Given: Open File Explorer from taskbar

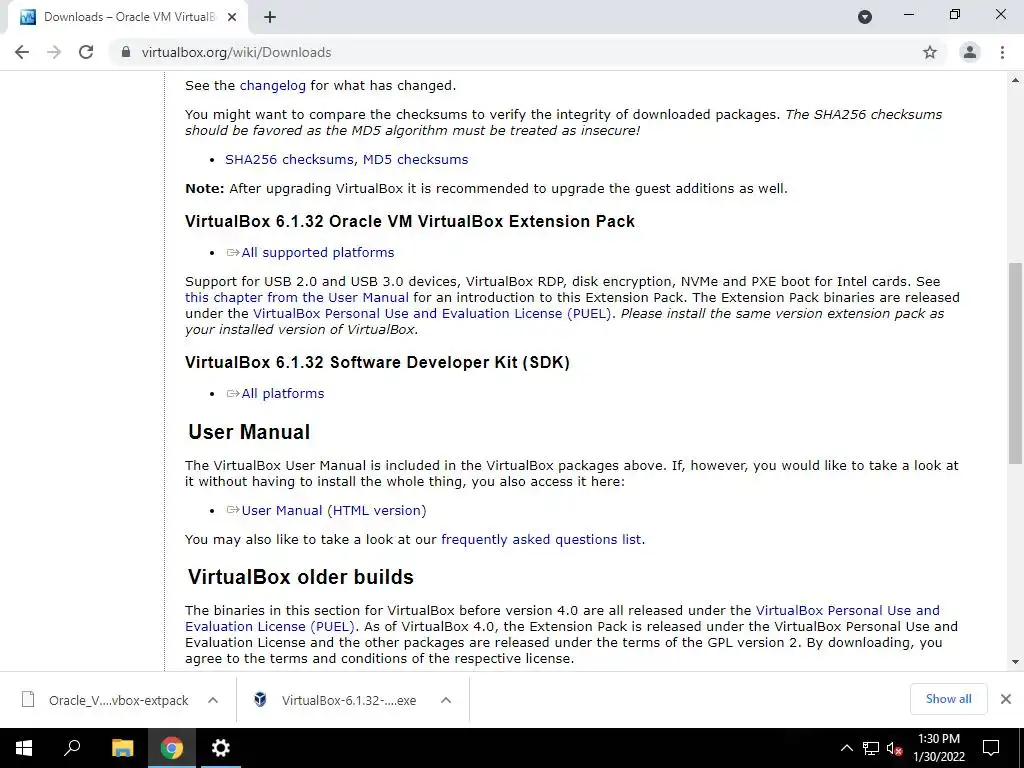Looking at the screenshot, I should click(122, 748).
